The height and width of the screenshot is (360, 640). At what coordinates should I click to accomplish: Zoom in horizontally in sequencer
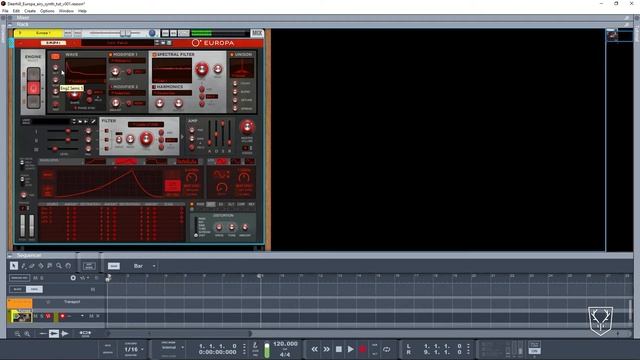[x=27, y=334]
